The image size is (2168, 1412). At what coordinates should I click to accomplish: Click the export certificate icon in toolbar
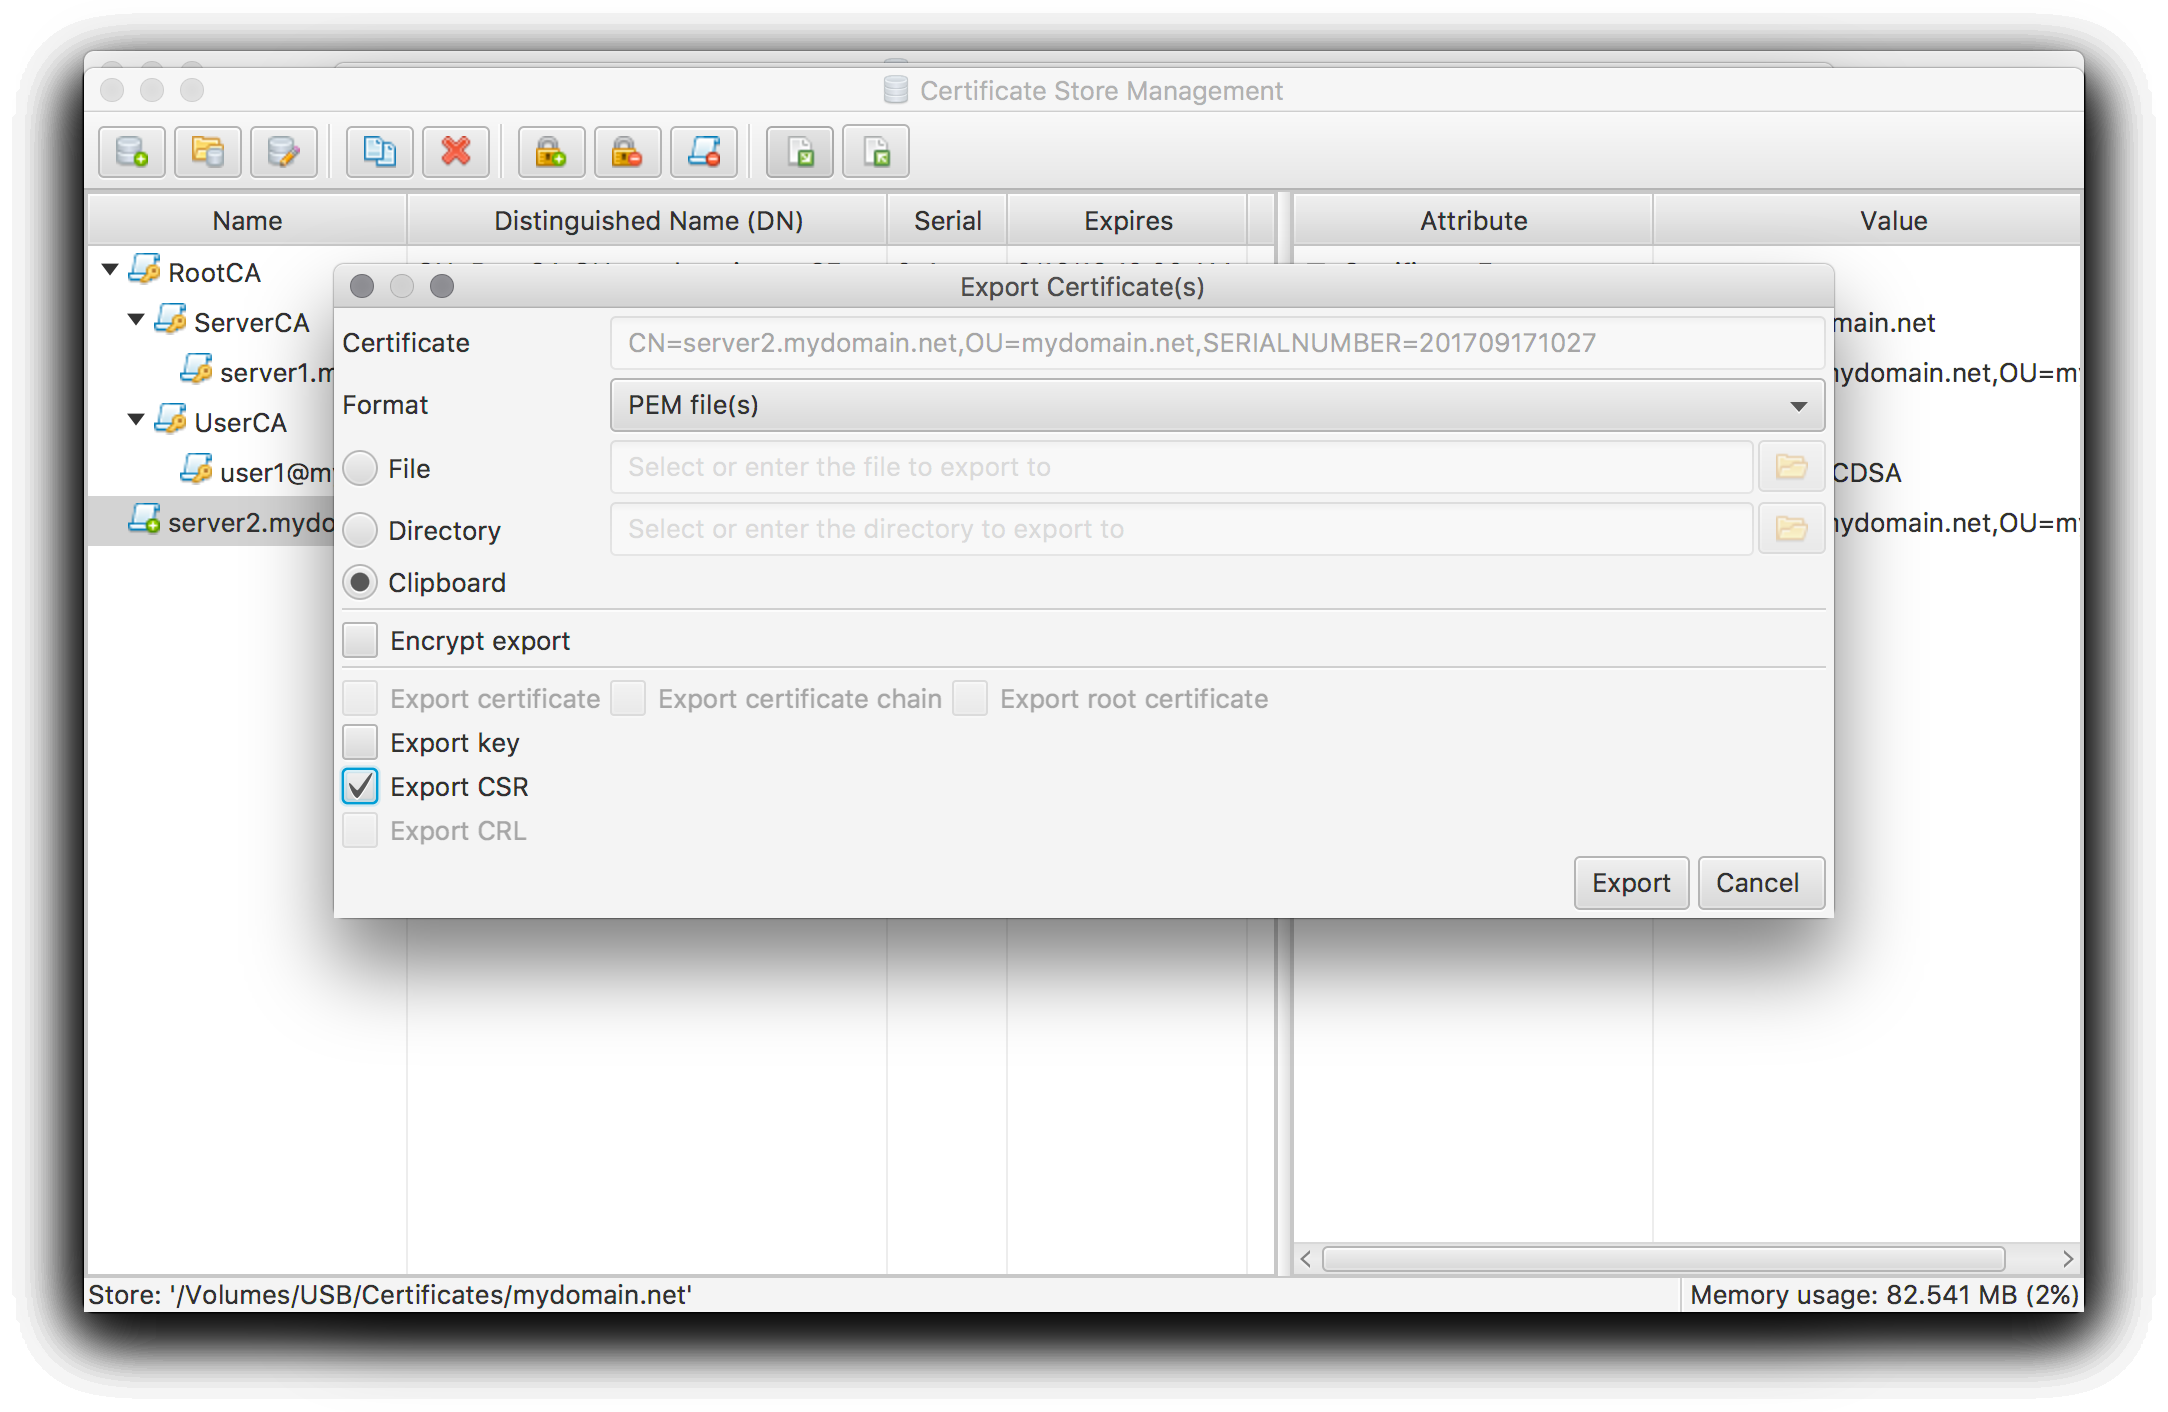[x=801, y=153]
